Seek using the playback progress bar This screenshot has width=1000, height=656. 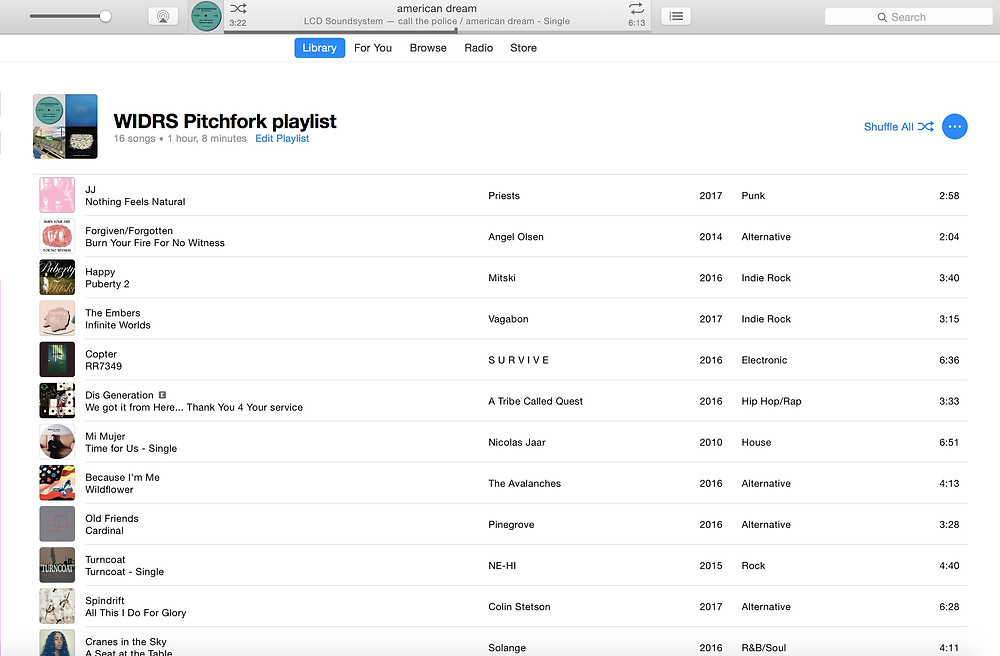pyautogui.click(x=438, y=31)
